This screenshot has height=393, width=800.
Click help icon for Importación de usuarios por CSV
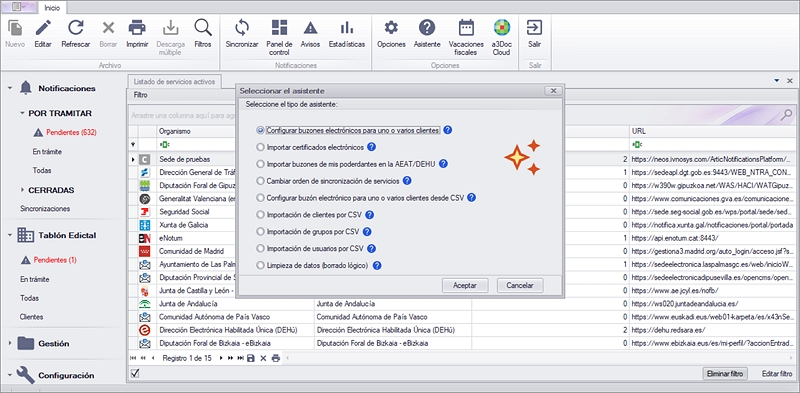click(x=371, y=249)
